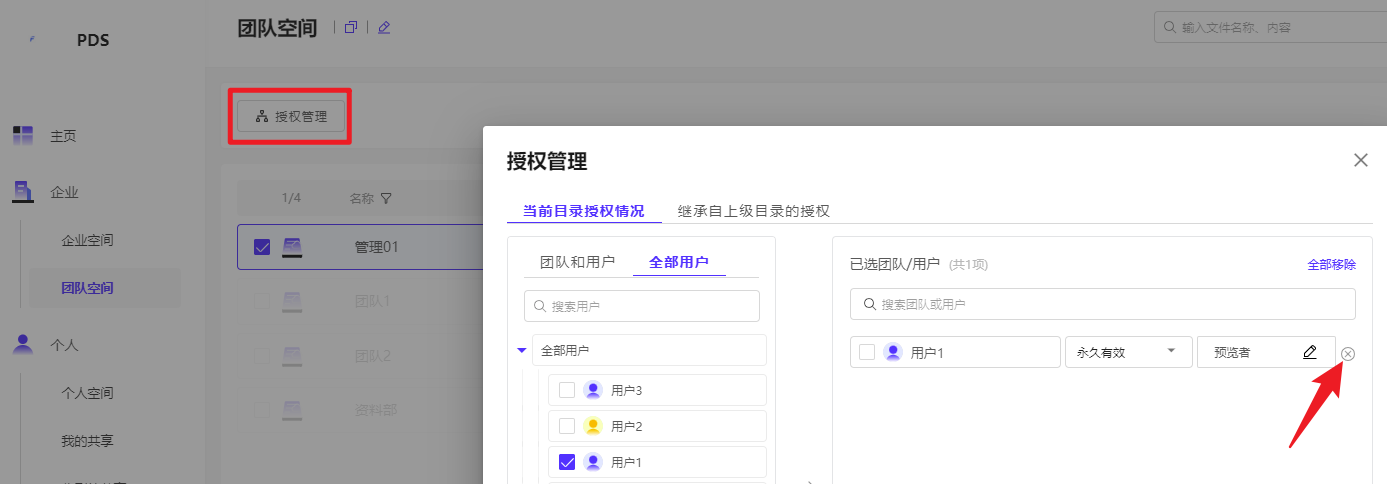Image resolution: width=1387 pixels, height=484 pixels.
Task: Uncheck 用户1 checkbox in user tree
Action: 567,462
